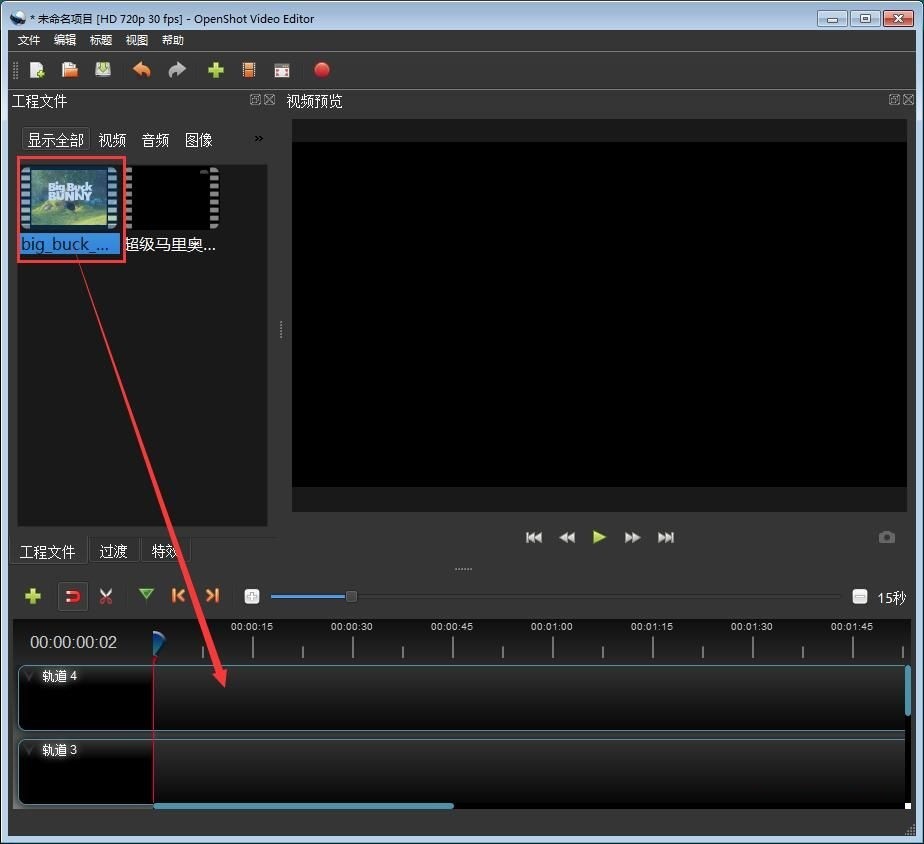Filter project files by 图像
Image resolution: width=924 pixels, height=844 pixels.
[199, 140]
